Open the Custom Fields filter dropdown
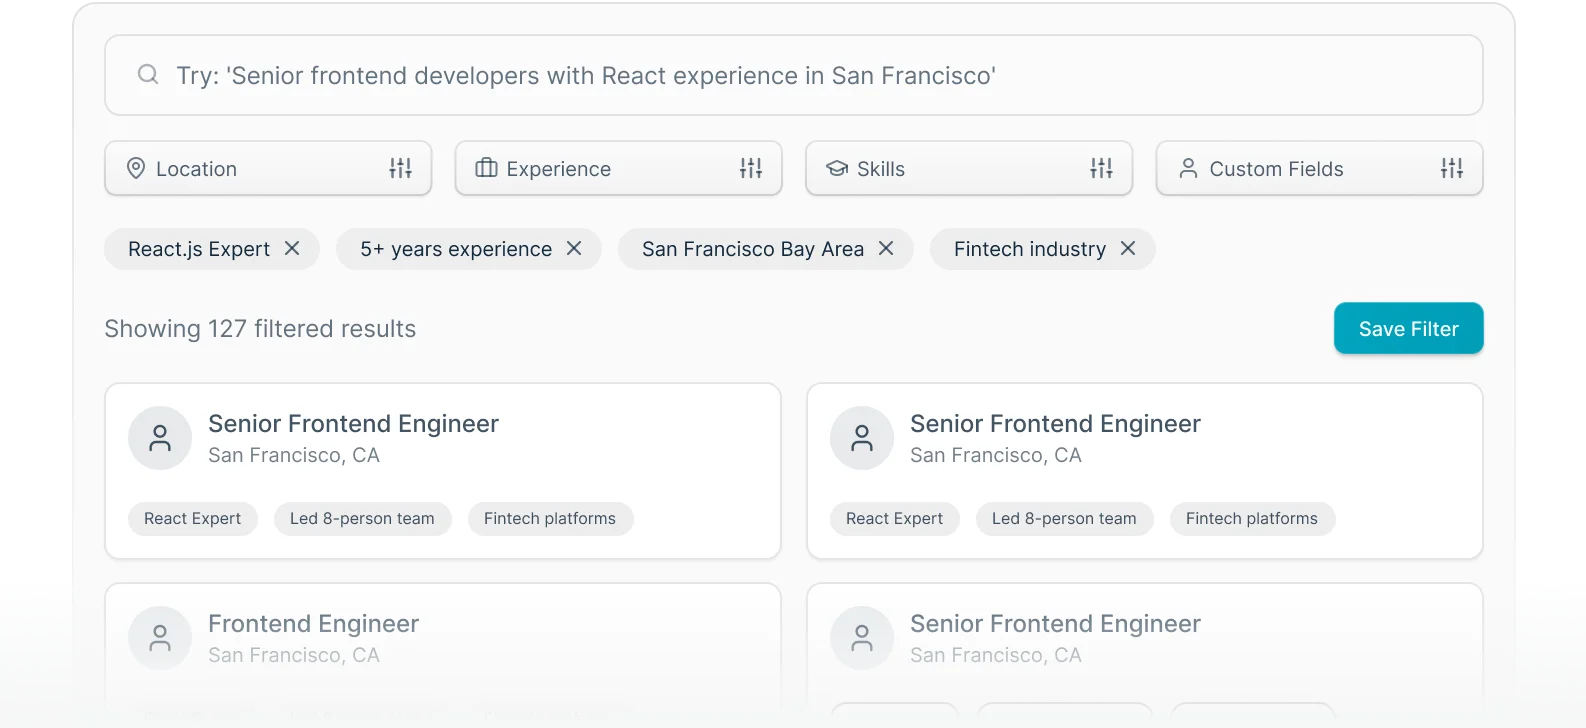 1319,168
